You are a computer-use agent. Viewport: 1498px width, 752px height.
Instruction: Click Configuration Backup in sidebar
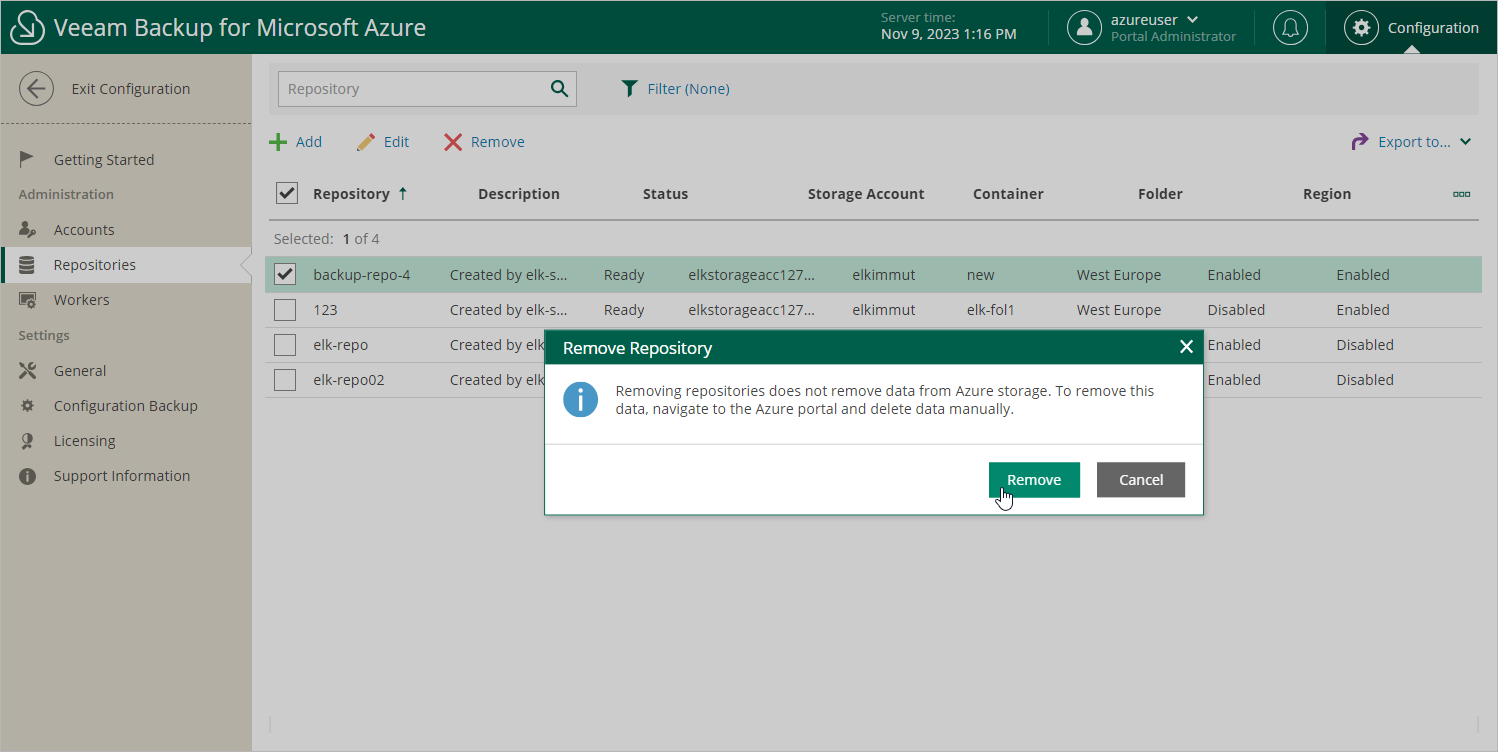126,406
